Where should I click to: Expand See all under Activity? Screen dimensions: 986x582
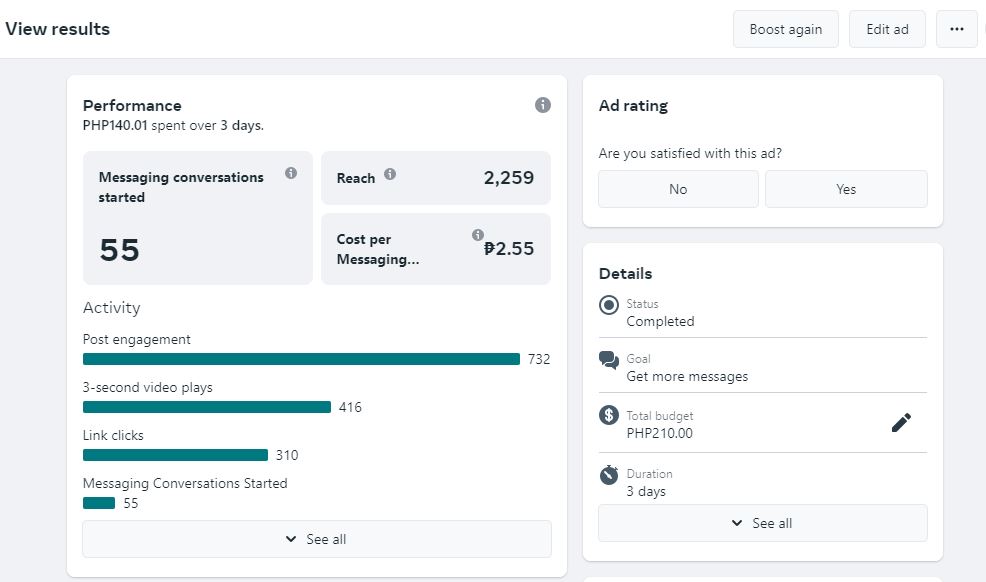316,539
